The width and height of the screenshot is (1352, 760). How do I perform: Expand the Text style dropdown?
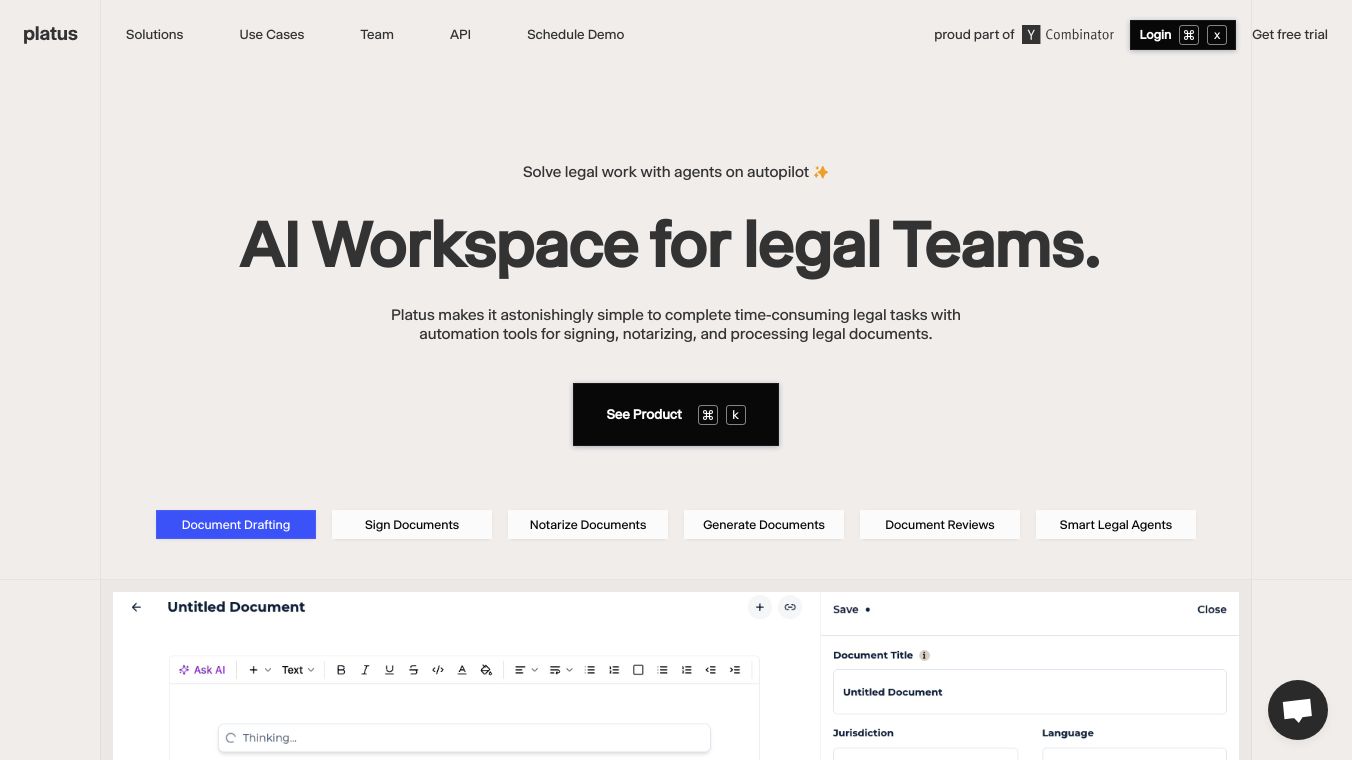coord(298,670)
